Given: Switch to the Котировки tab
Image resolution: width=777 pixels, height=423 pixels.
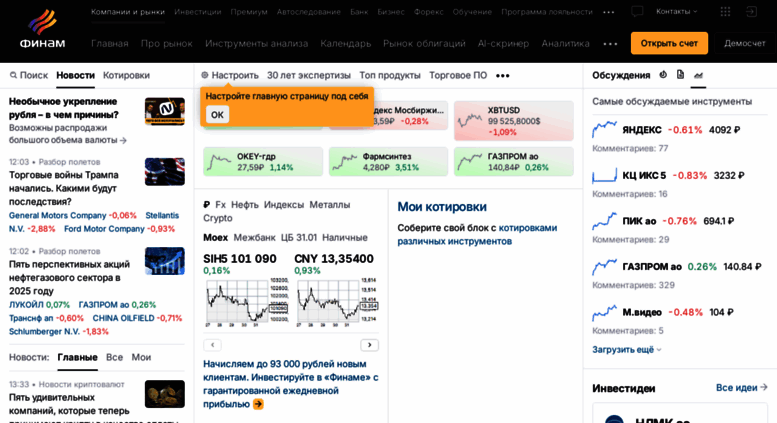Looking at the screenshot, I should click(126, 75).
